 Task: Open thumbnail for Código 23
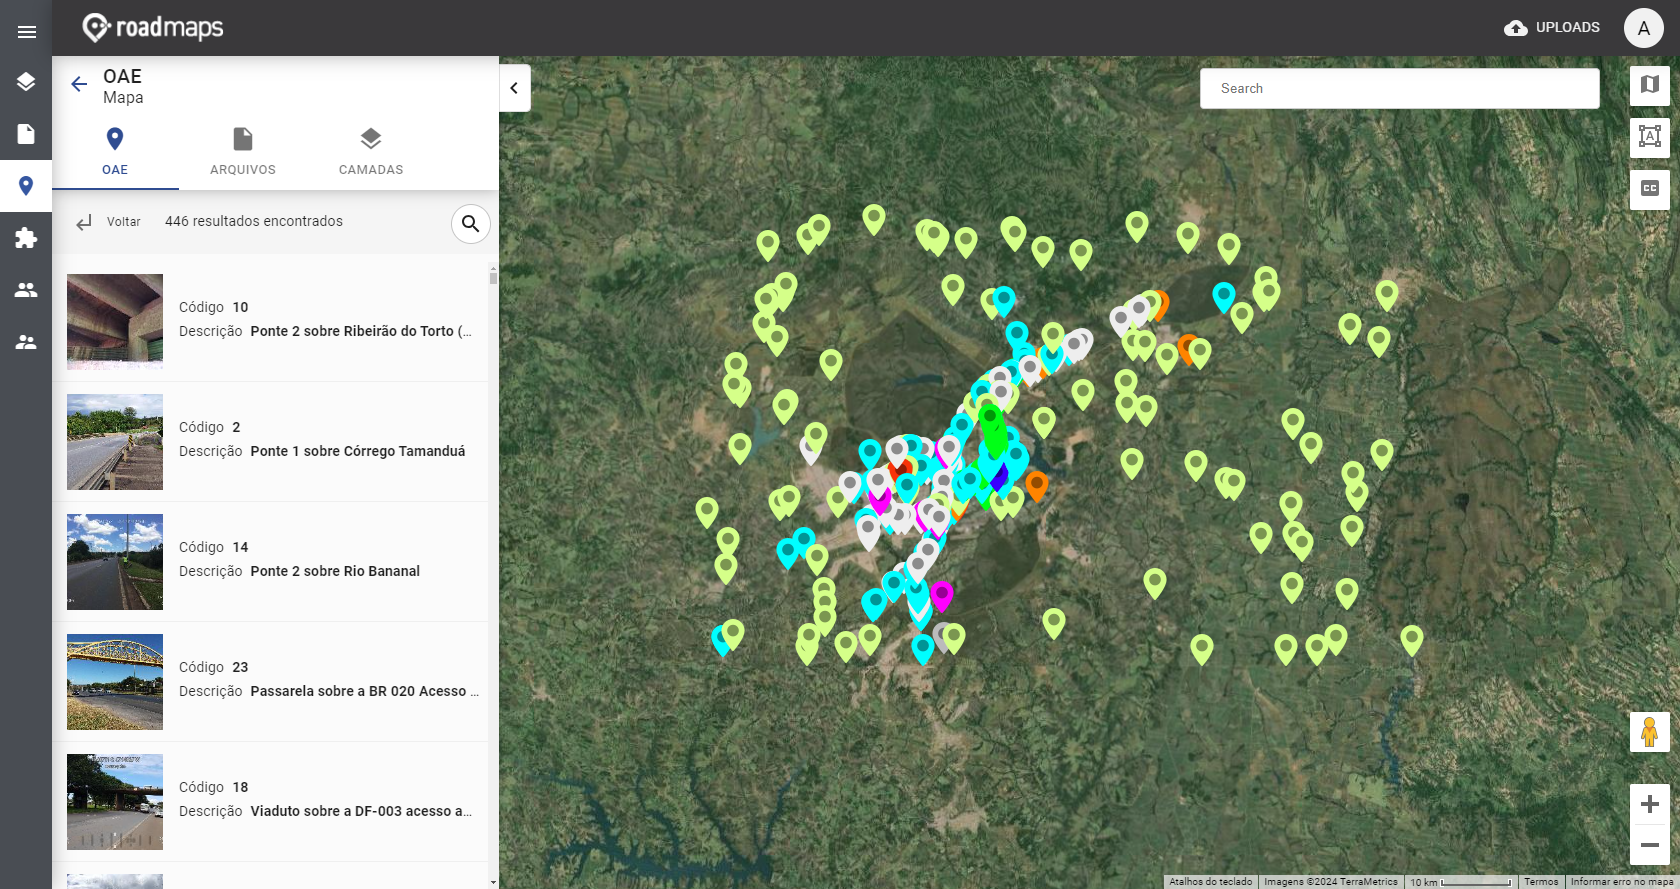pos(115,682)
